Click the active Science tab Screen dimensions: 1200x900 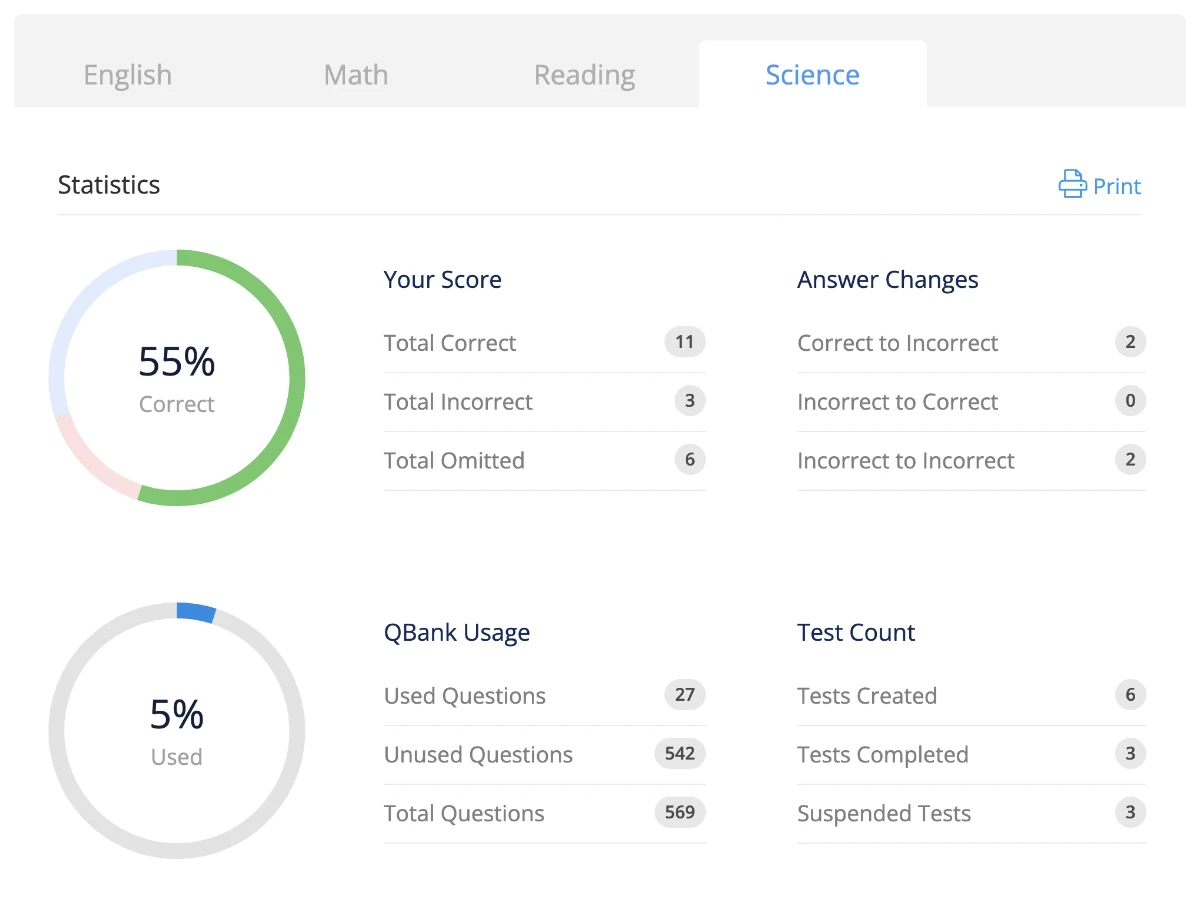(x=813, y=74)
